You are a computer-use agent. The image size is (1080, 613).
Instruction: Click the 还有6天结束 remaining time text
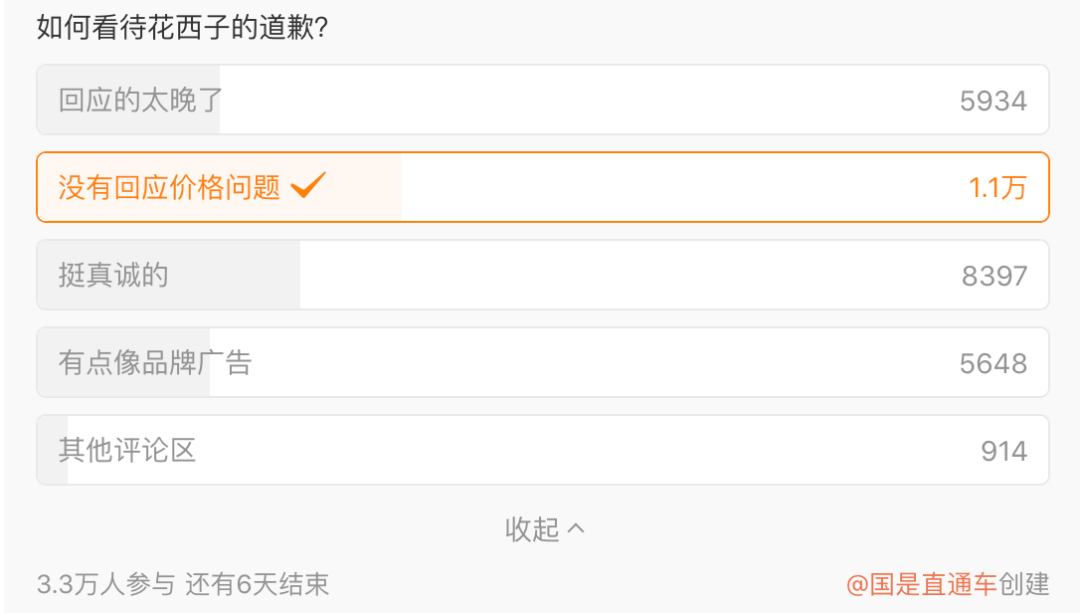coord(257,584)
